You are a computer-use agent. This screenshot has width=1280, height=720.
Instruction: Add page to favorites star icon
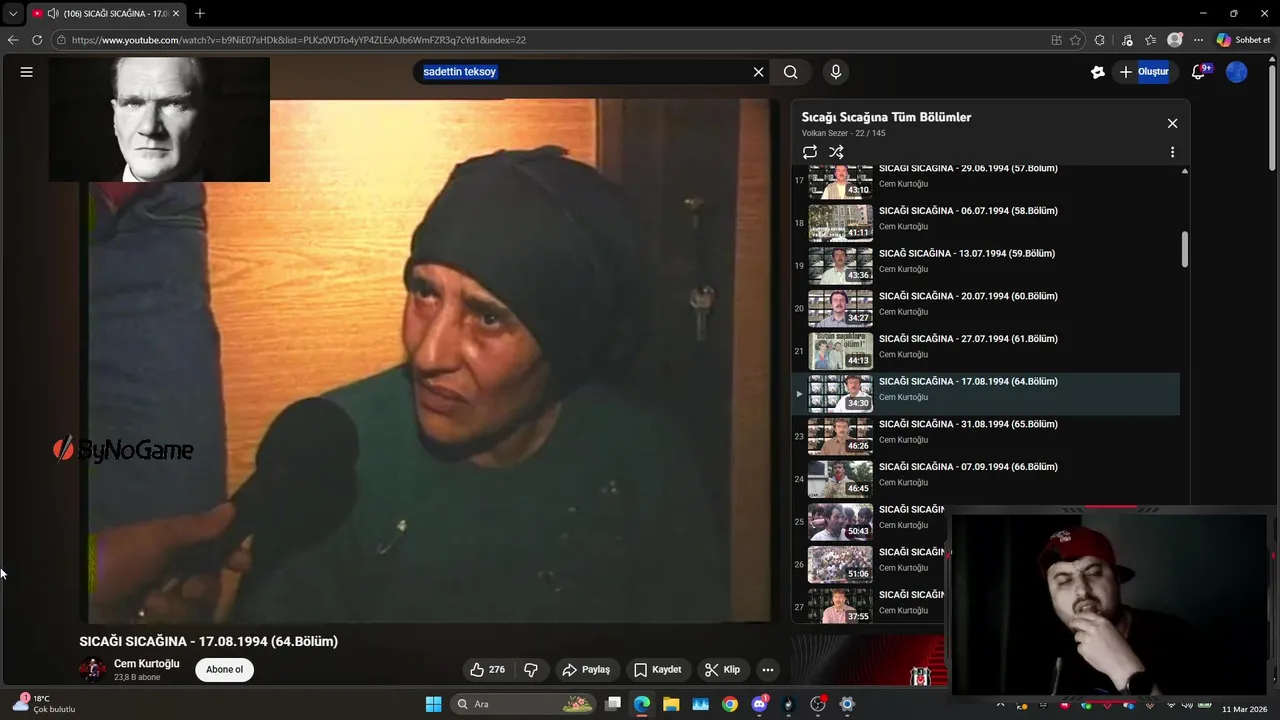[1075, 40]
